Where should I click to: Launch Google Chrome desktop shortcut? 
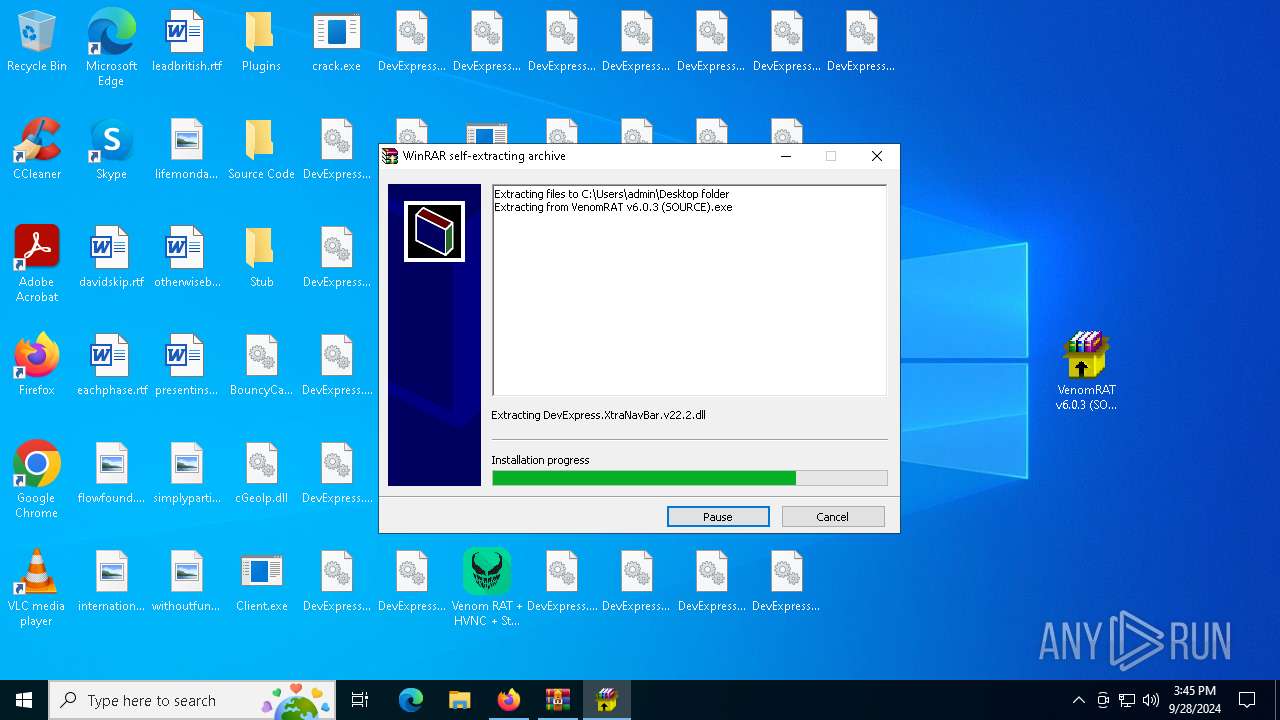click(37, 480)
